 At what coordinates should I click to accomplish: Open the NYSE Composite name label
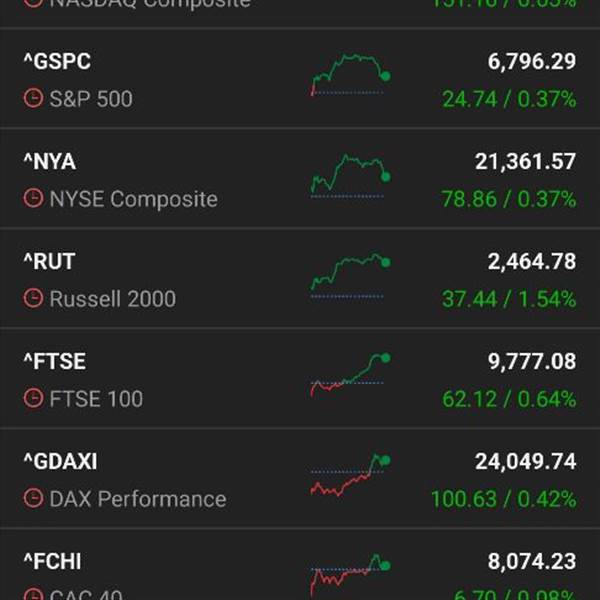click(133, 199)
